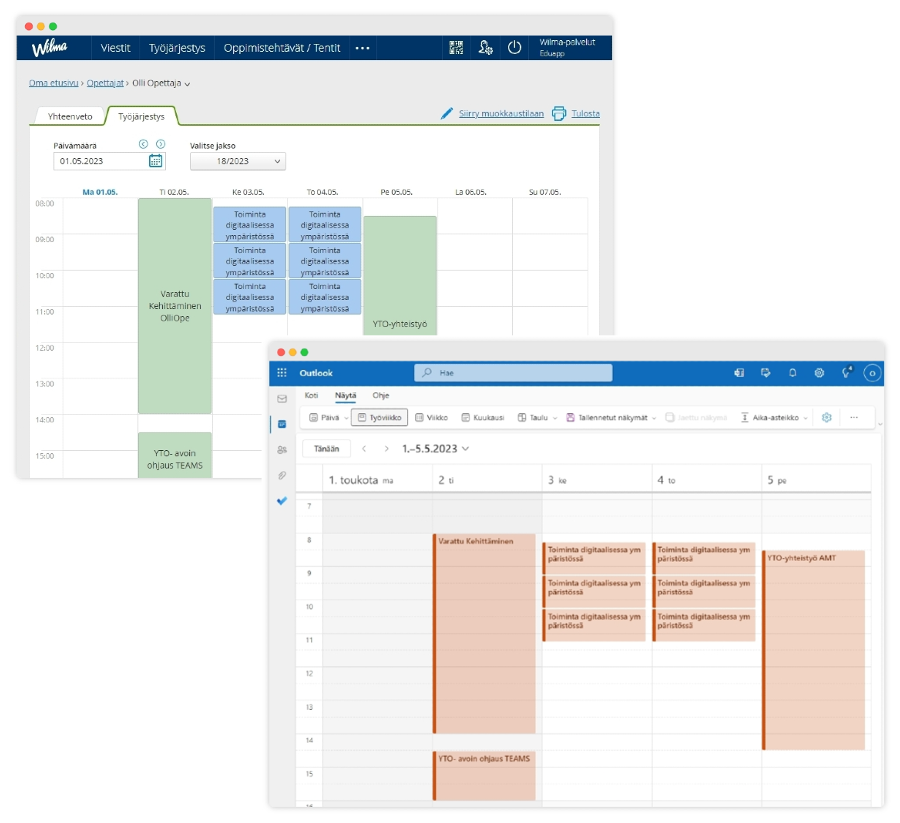
Task: Open Oppimistehtävät / Tentit in Wilma
Action: point(282,48)
